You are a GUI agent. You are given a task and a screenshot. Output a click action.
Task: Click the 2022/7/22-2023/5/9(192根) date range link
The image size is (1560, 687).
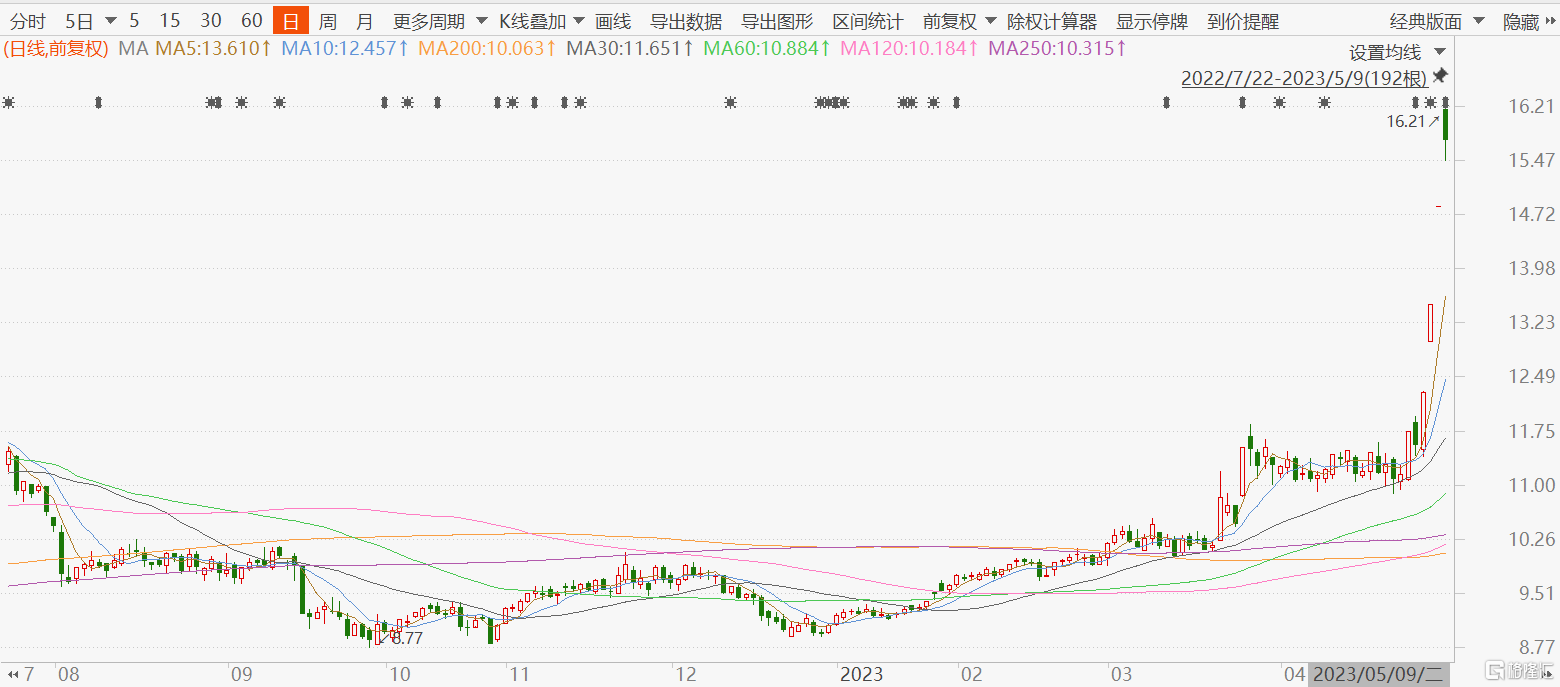point(1304,78)
